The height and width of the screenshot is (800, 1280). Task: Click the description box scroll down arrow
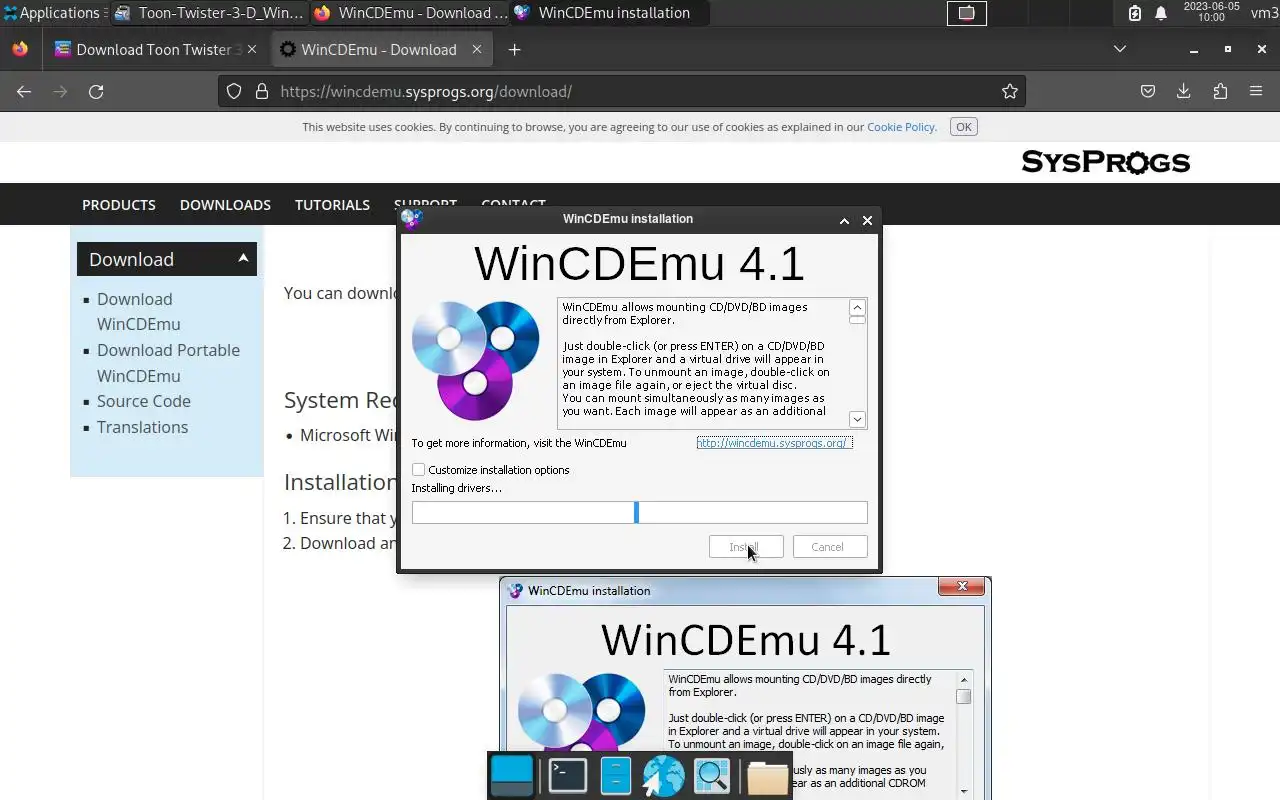857,419
